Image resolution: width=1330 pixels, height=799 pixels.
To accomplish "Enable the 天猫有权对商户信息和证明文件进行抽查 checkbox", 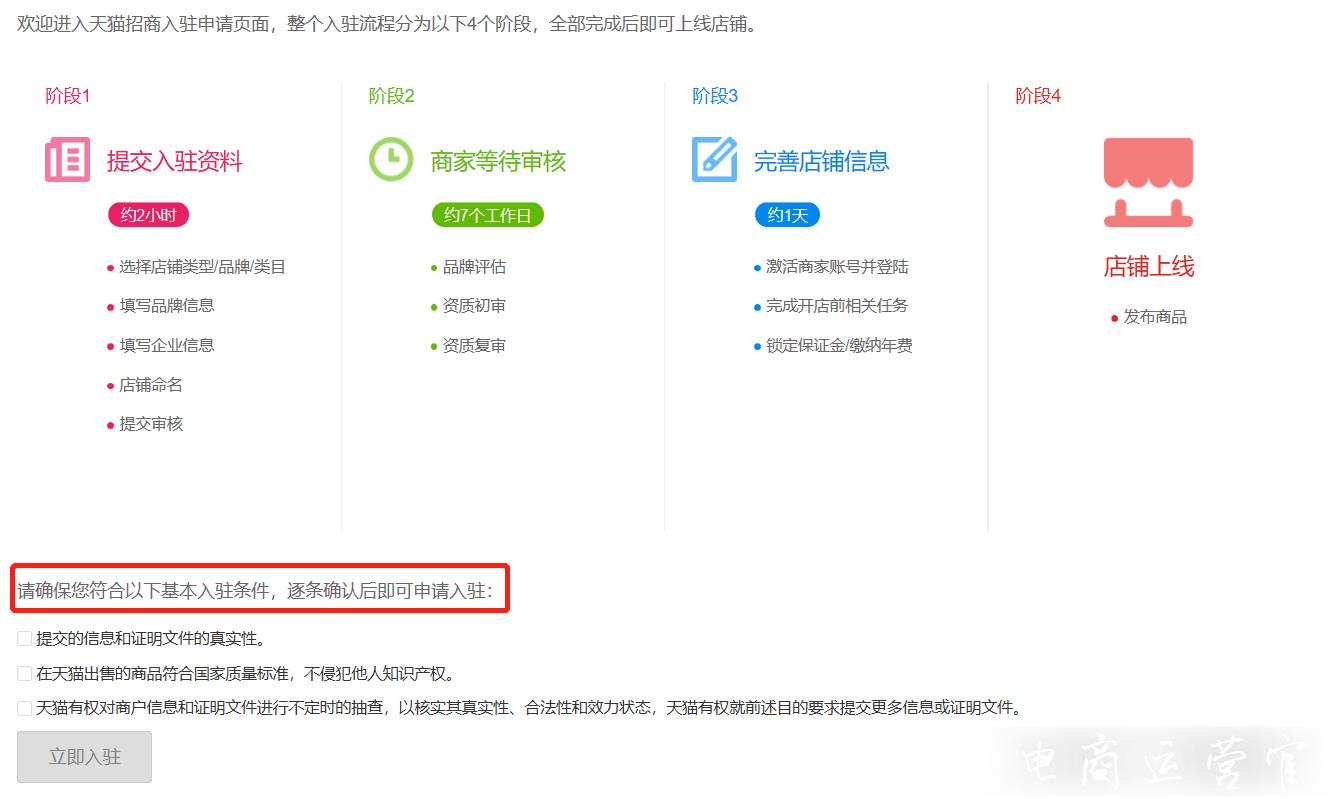I will click(24, 708).
